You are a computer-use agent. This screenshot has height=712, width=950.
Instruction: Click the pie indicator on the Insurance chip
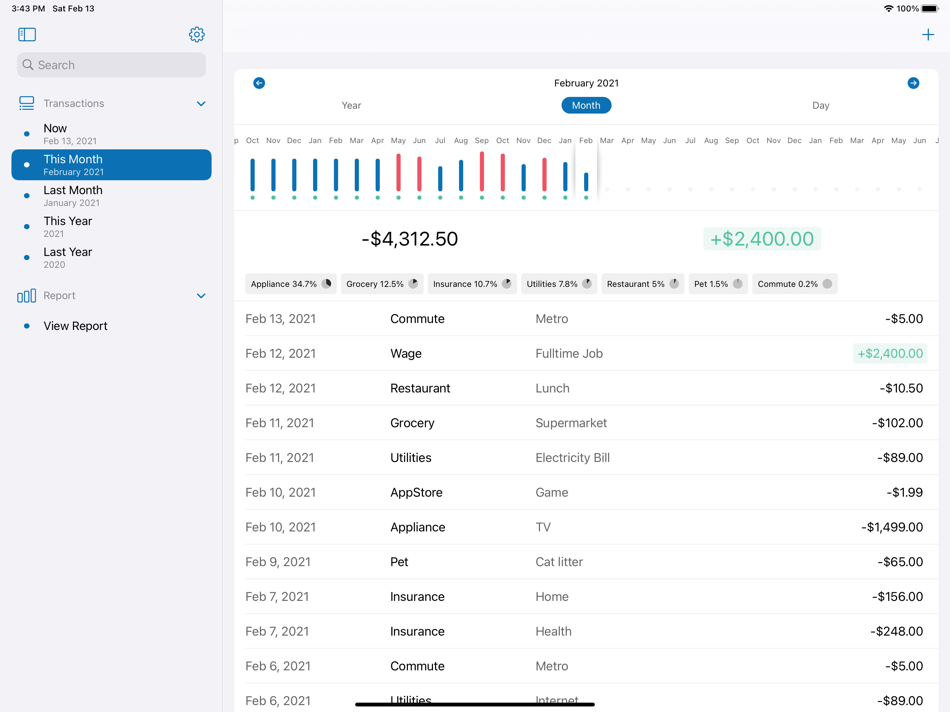coord(506,283)
